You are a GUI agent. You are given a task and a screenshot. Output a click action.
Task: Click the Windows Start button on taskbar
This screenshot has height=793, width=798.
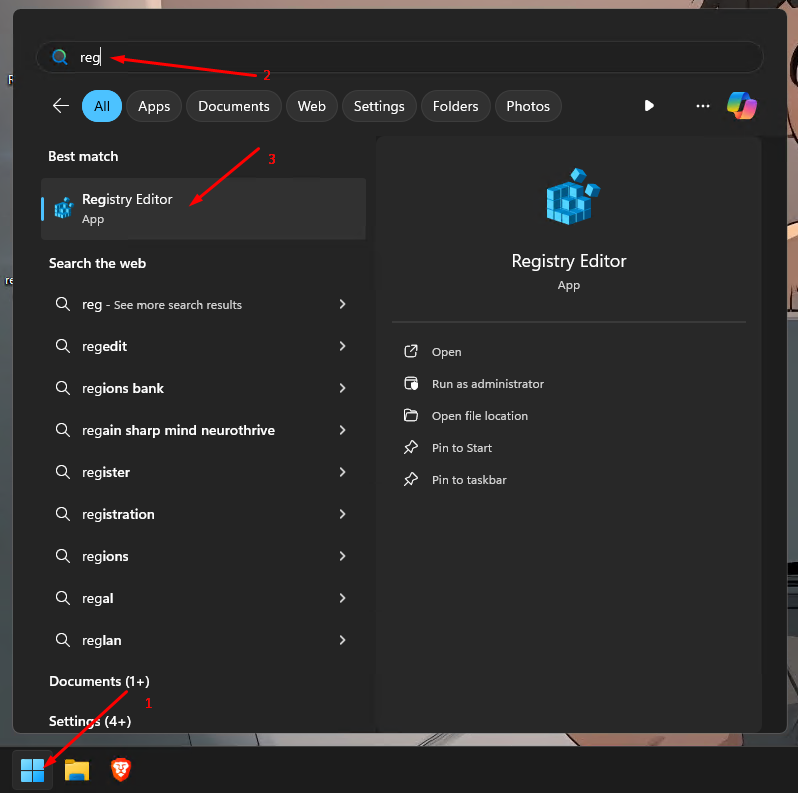point(32,770)
